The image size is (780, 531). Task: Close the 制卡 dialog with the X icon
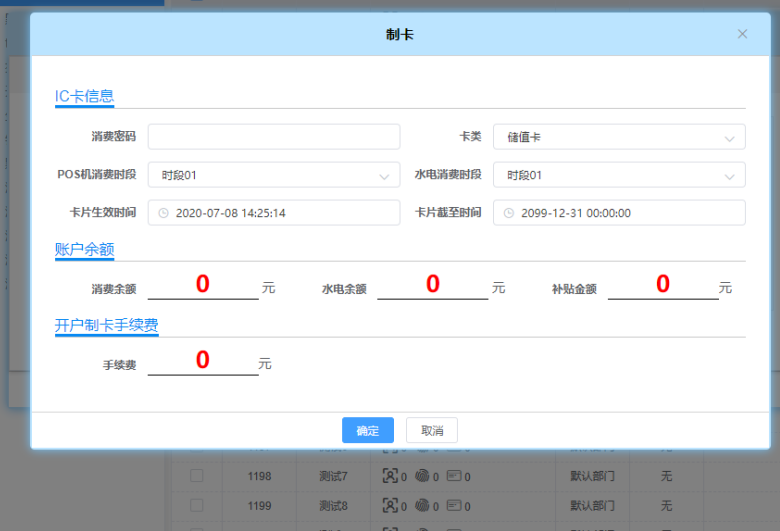click(742, 34)
